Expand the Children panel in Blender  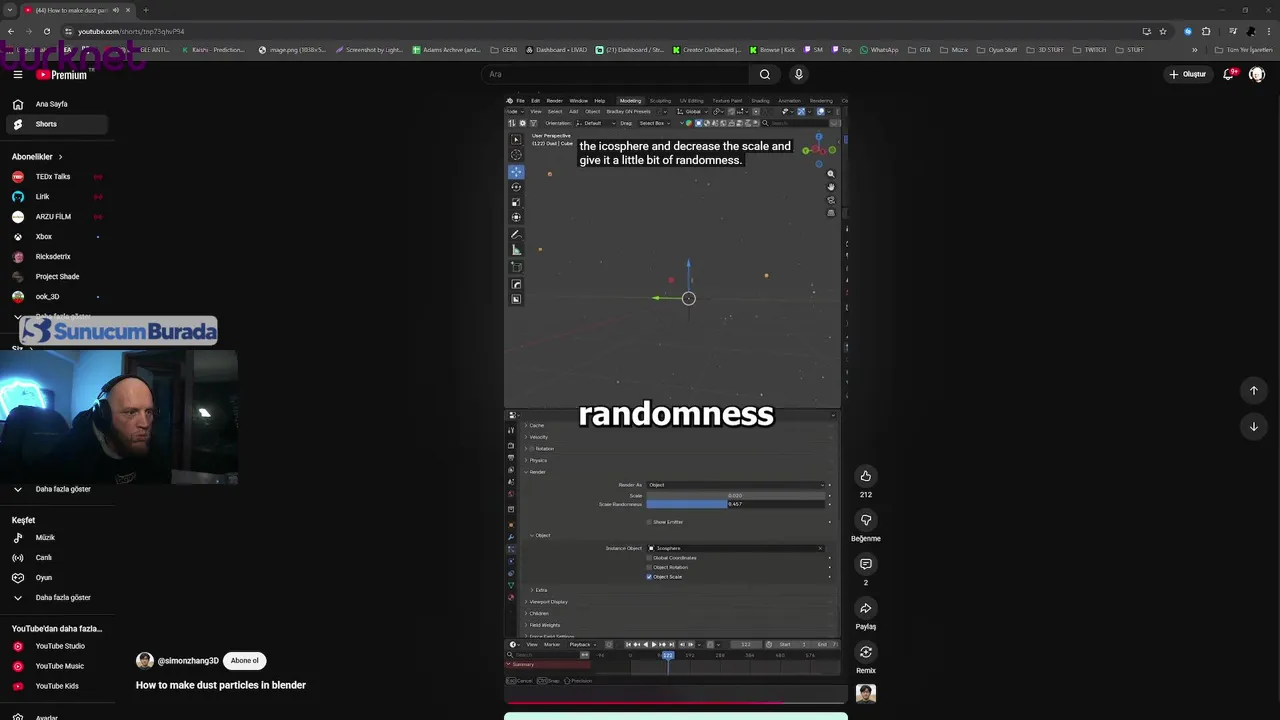coord(539,613)
